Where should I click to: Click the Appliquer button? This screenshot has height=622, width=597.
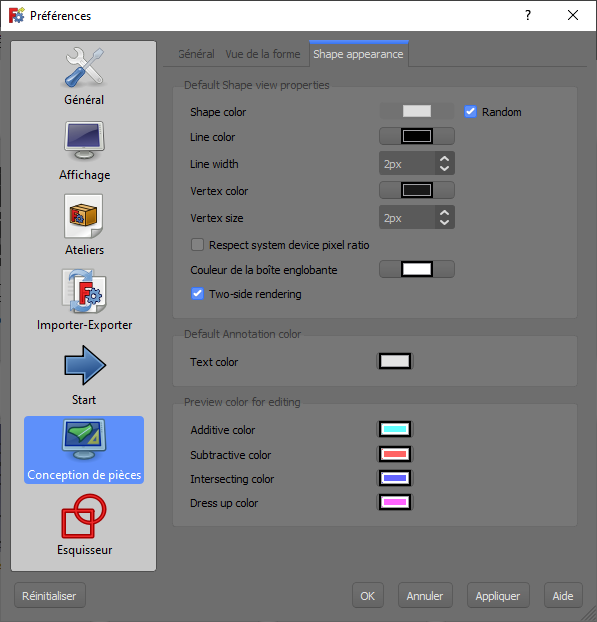pos(498,595)
